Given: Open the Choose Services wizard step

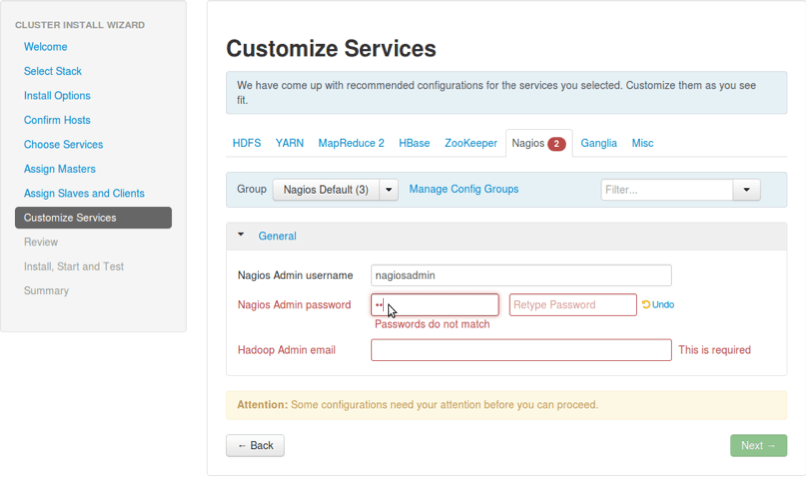Looking at the screenshot, I should click(x=63, y=145).
